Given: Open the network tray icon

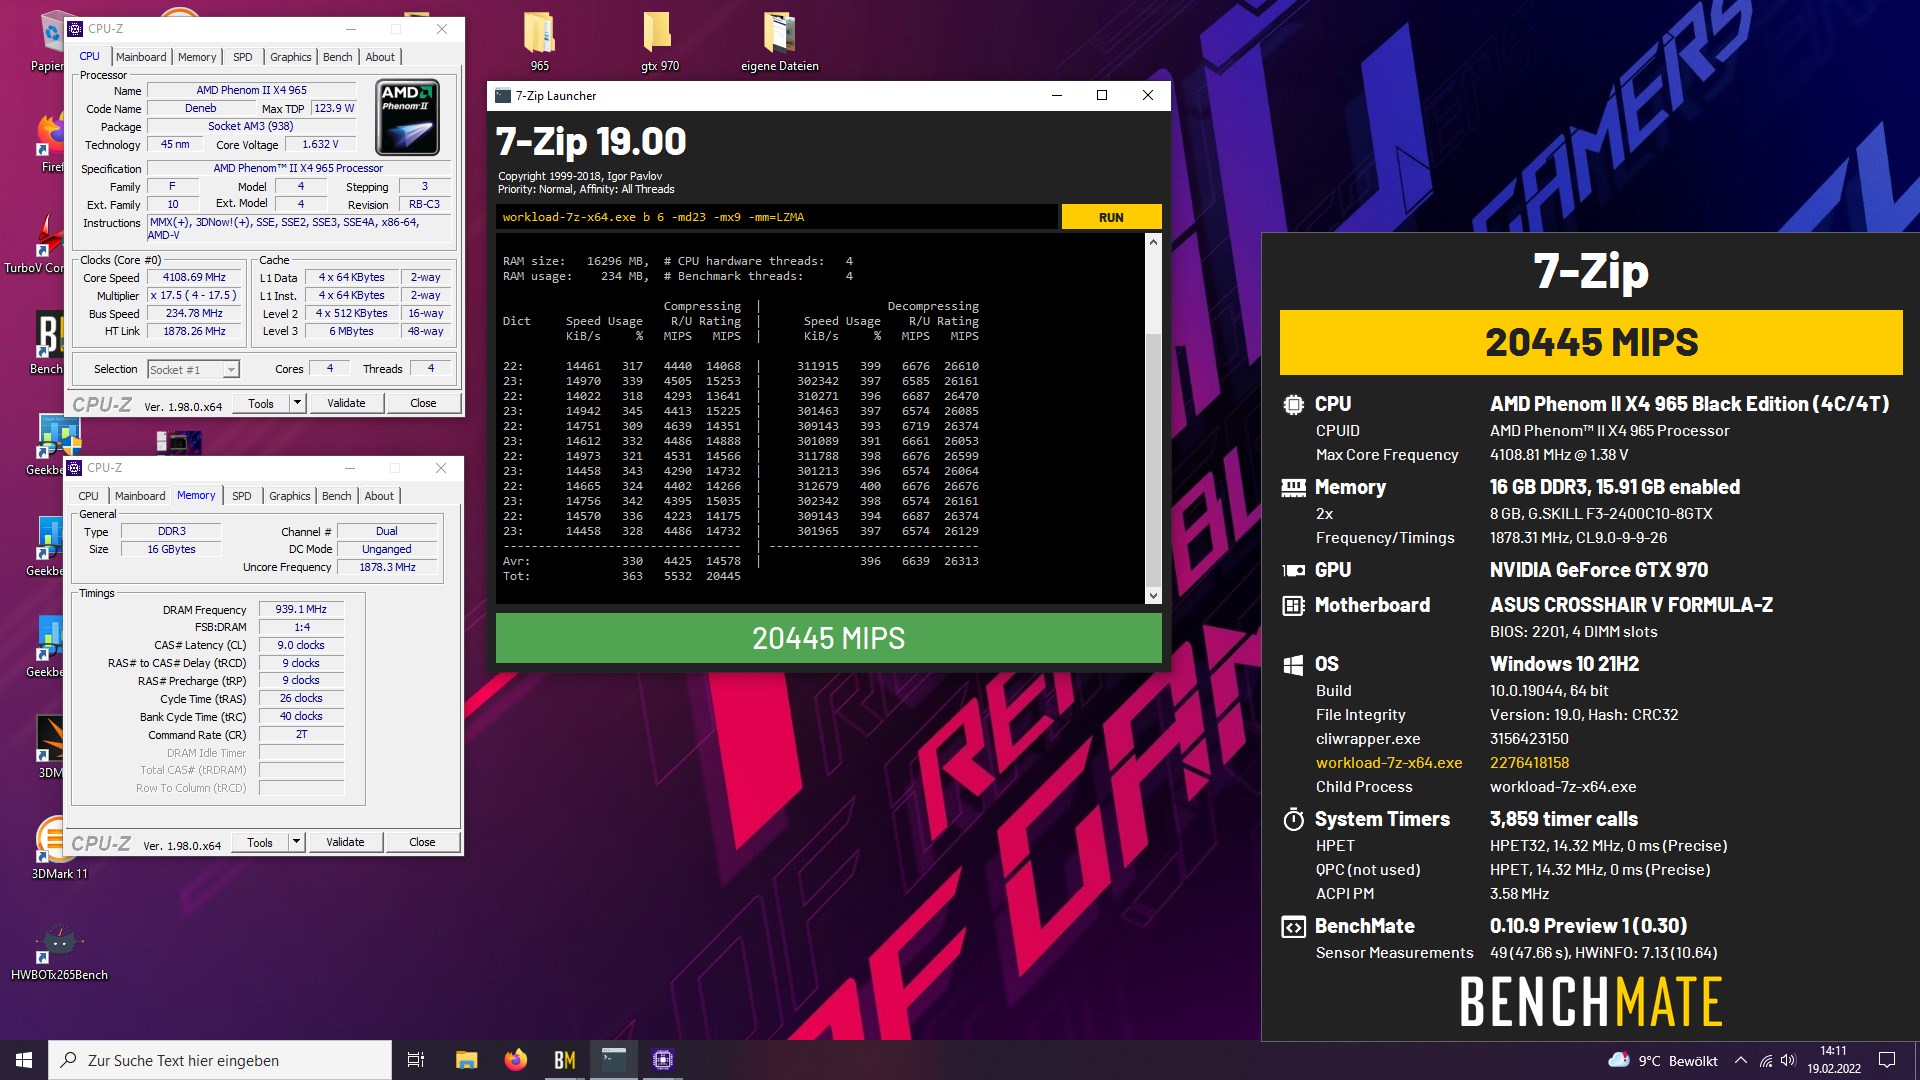Looking at the screenshot, I should coord(1766,1061).
